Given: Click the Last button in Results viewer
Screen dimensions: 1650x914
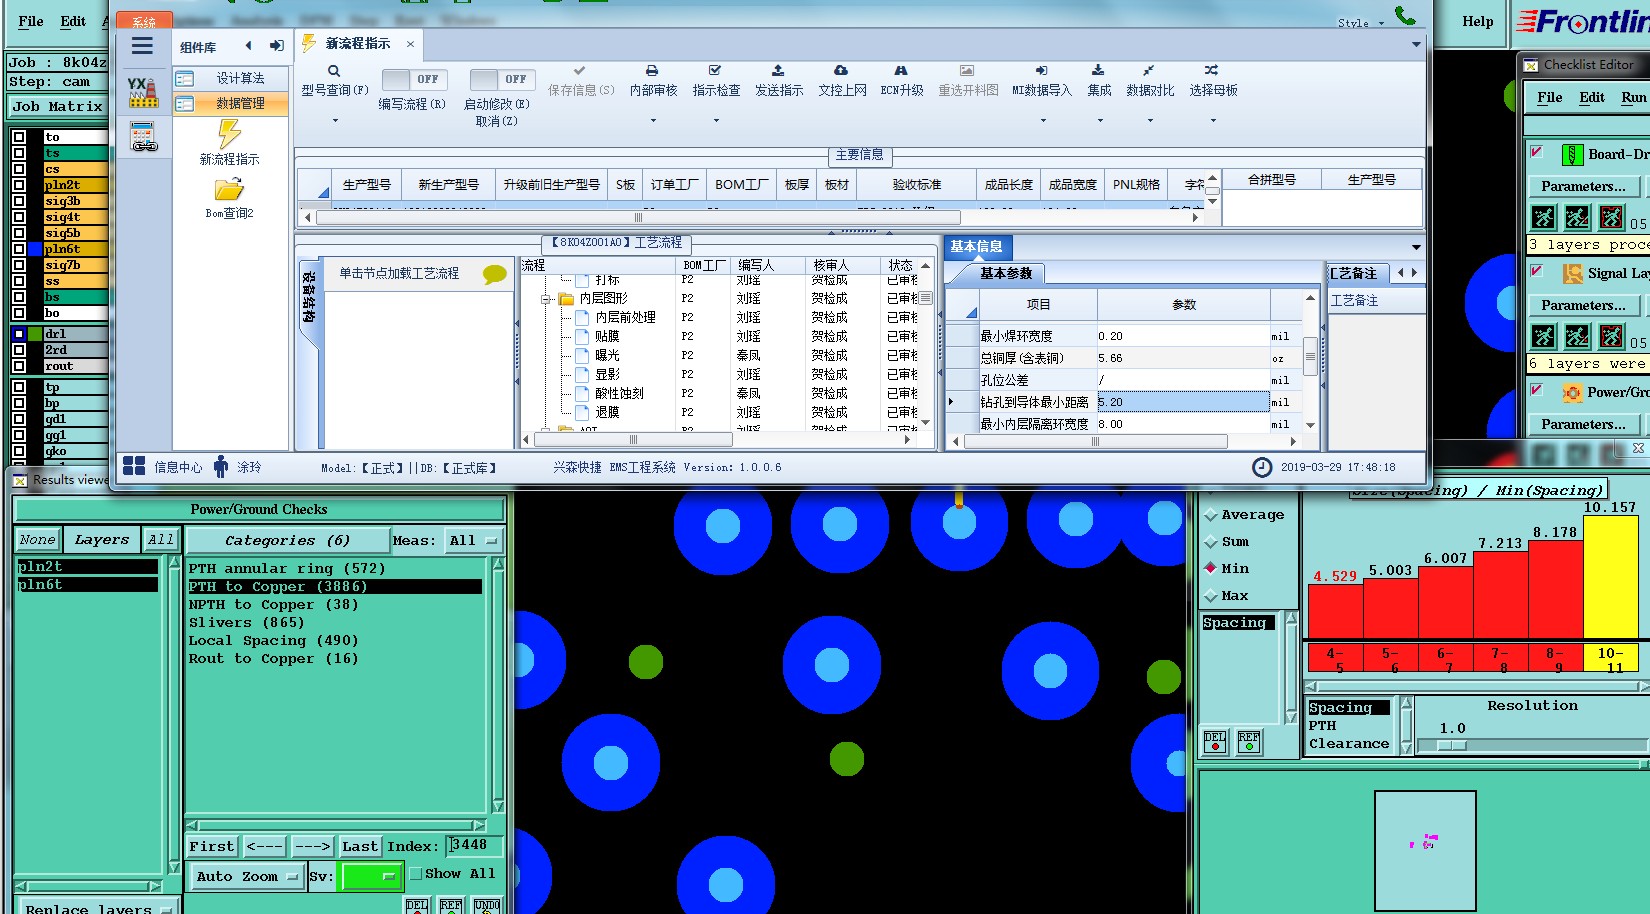Looking at the screenshot, I should tap(360, 847).
